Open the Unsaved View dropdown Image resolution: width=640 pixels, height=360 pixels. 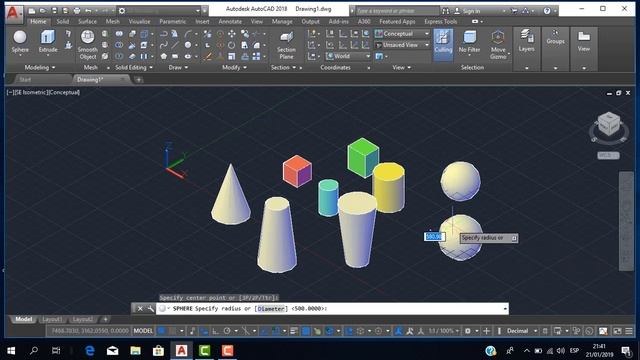[402, 45]
